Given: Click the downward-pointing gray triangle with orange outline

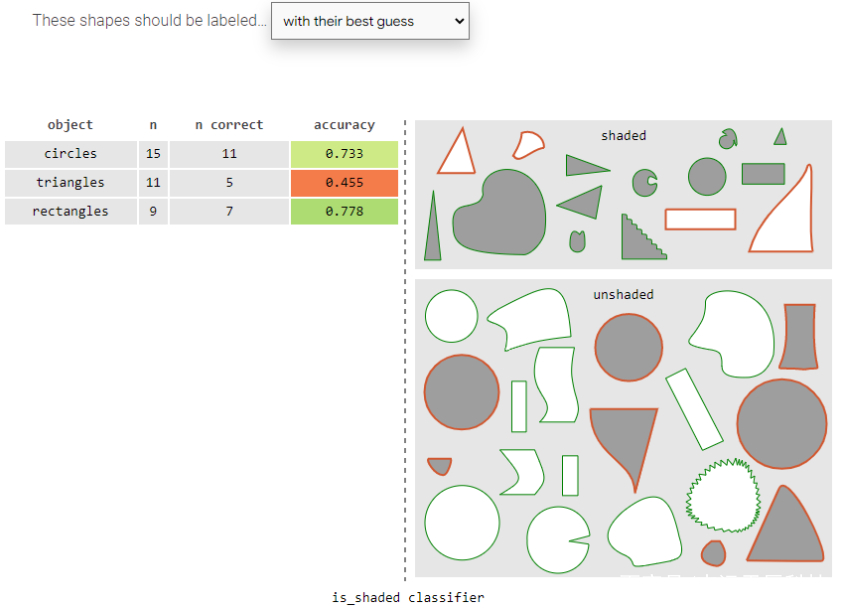Looking at the screenshot, I should tap(626, 440).
